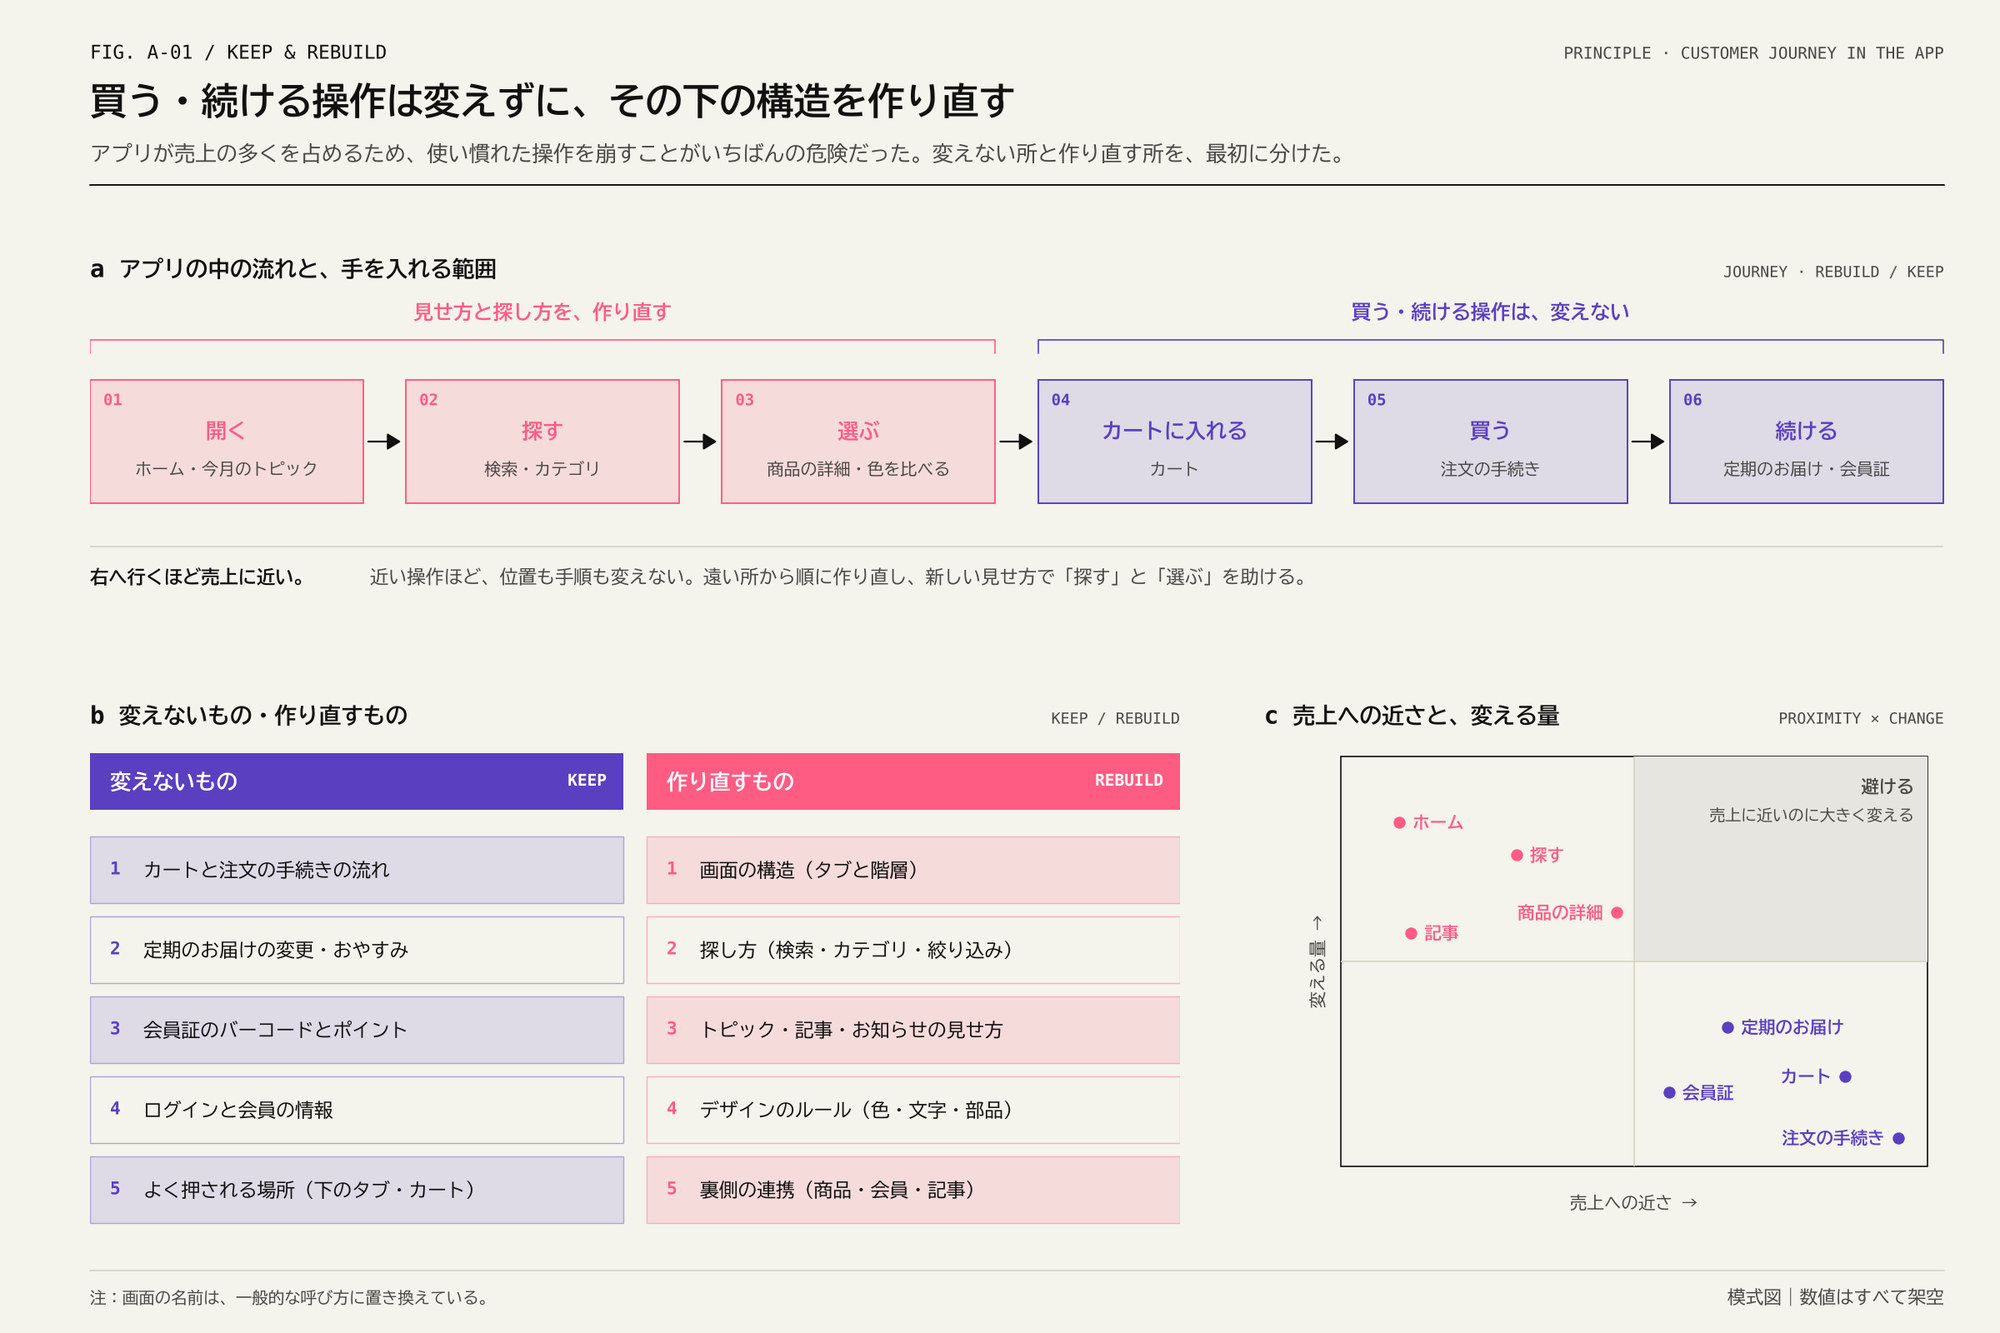This screenshot has width=2000, height=1333.
Task: Click row 会員証のバーコードとポイント
Action: (356, 1030)
